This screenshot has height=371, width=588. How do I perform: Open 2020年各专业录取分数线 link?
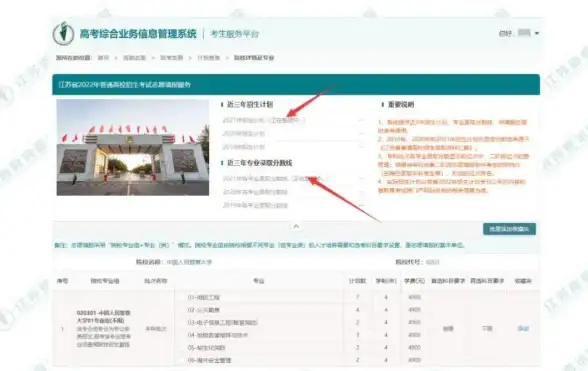point(255,192)
